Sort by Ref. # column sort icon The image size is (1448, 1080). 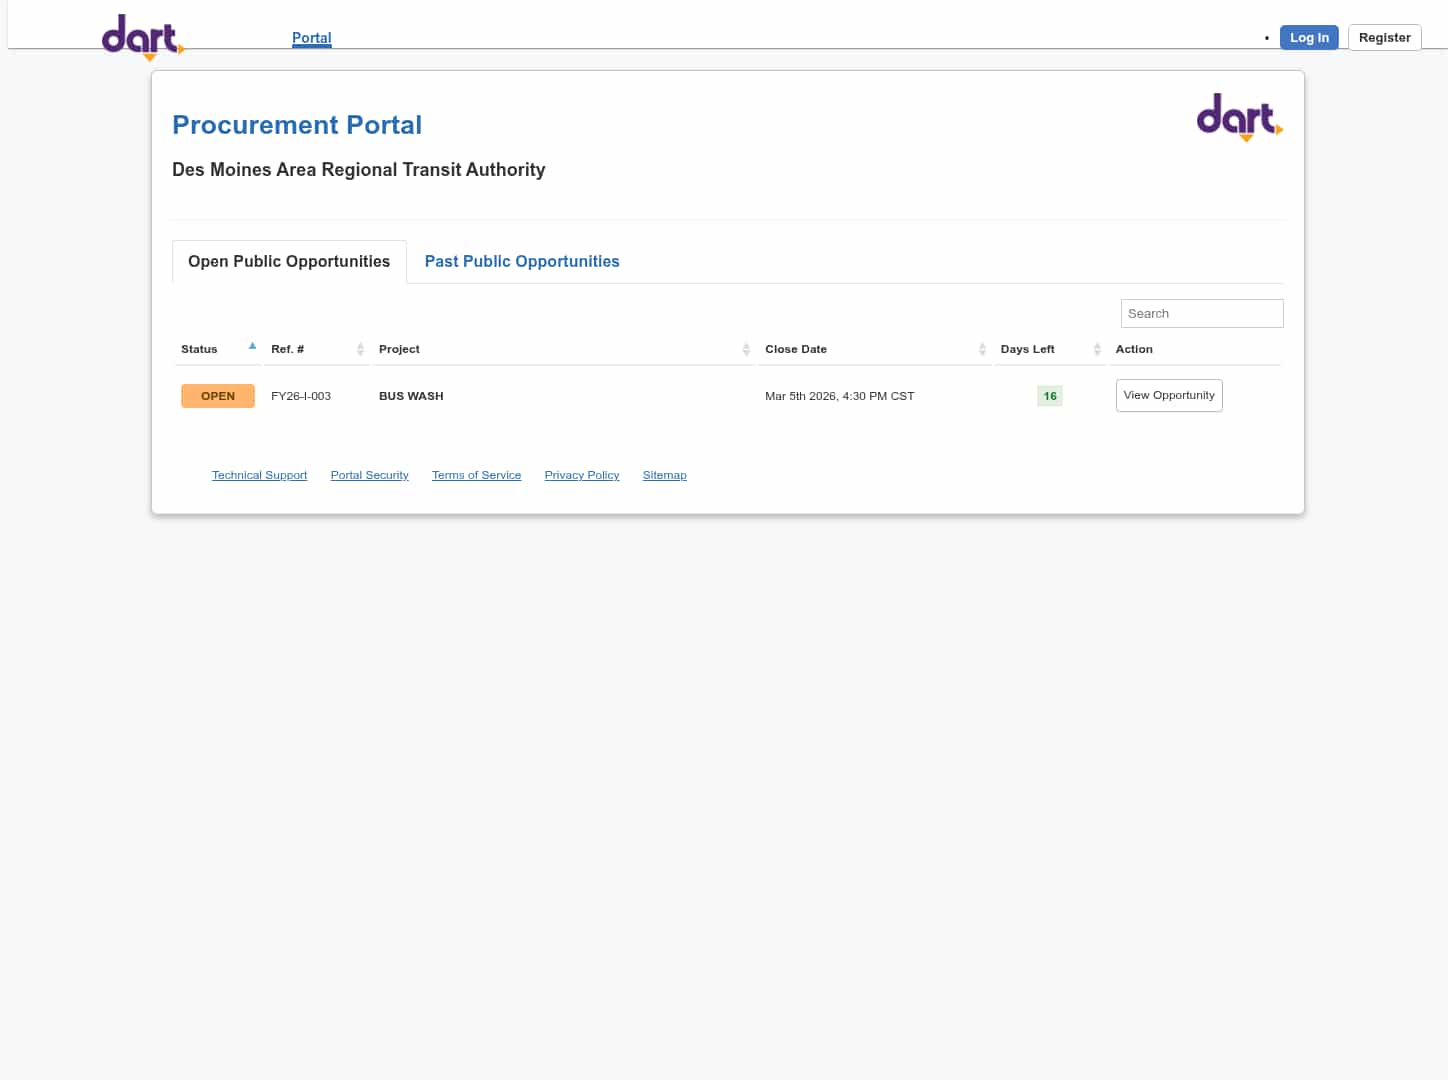360,349
